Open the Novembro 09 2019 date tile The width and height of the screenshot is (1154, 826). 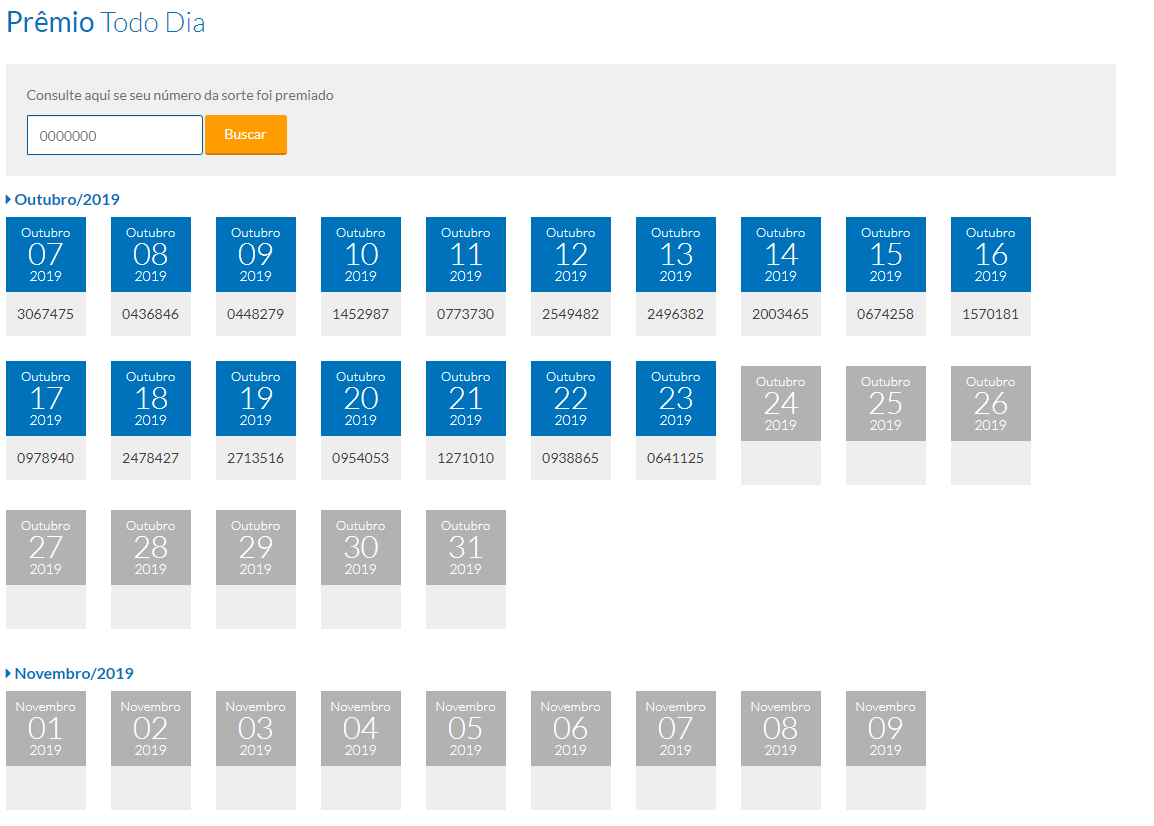point(886,729)
